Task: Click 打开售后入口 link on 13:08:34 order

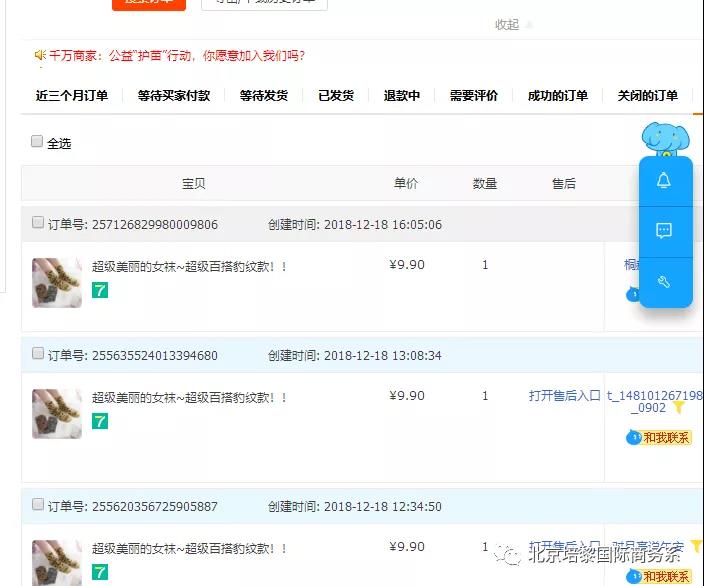Action: click(x=564, y=396)
